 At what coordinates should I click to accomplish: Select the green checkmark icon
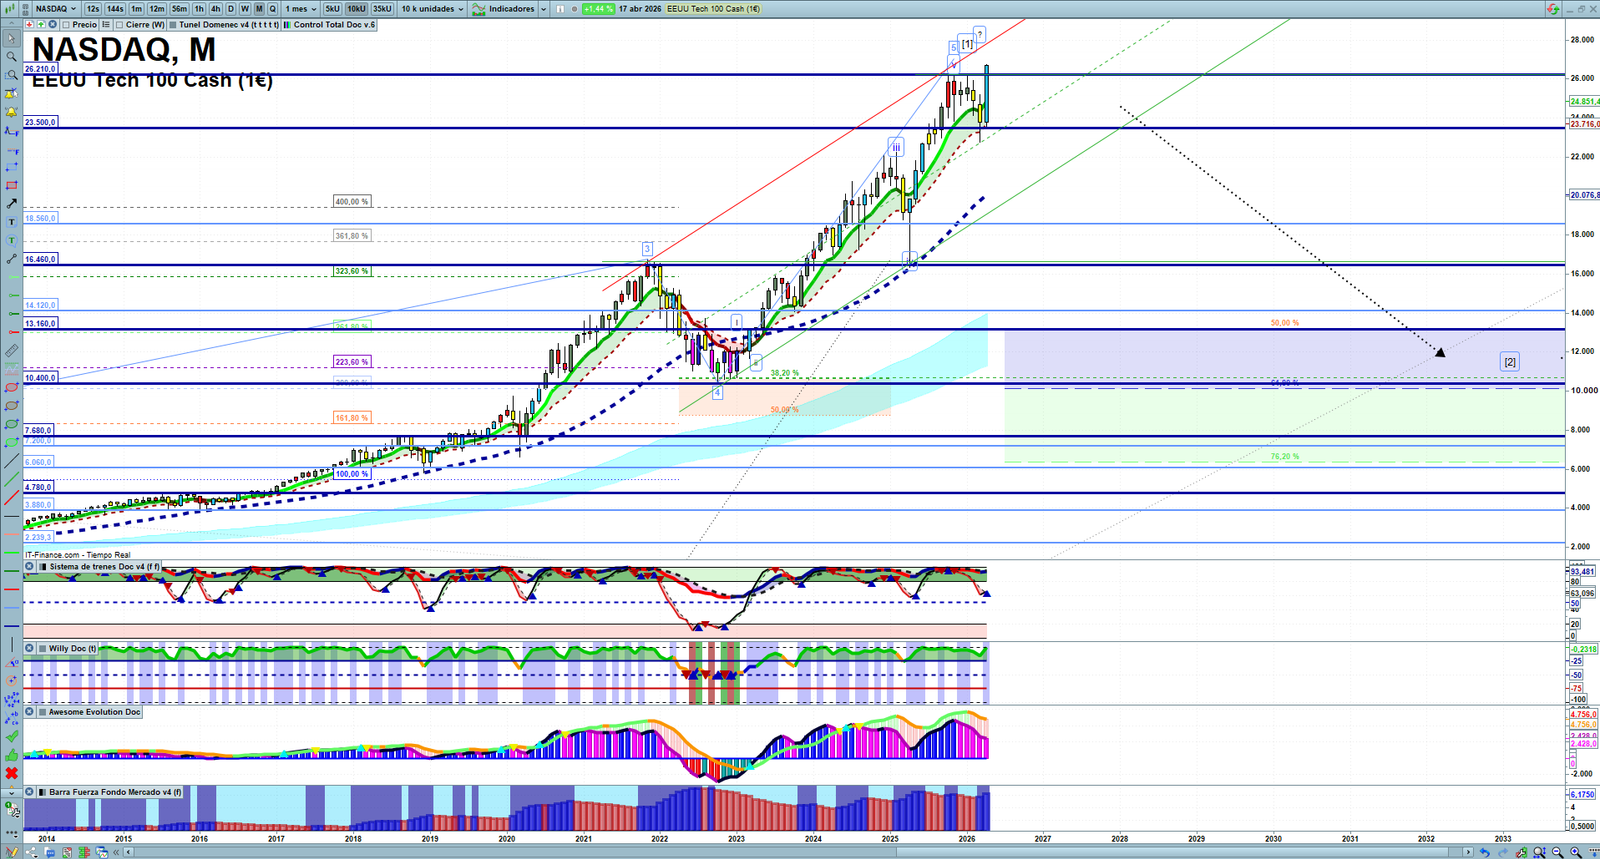click(11, 737)
